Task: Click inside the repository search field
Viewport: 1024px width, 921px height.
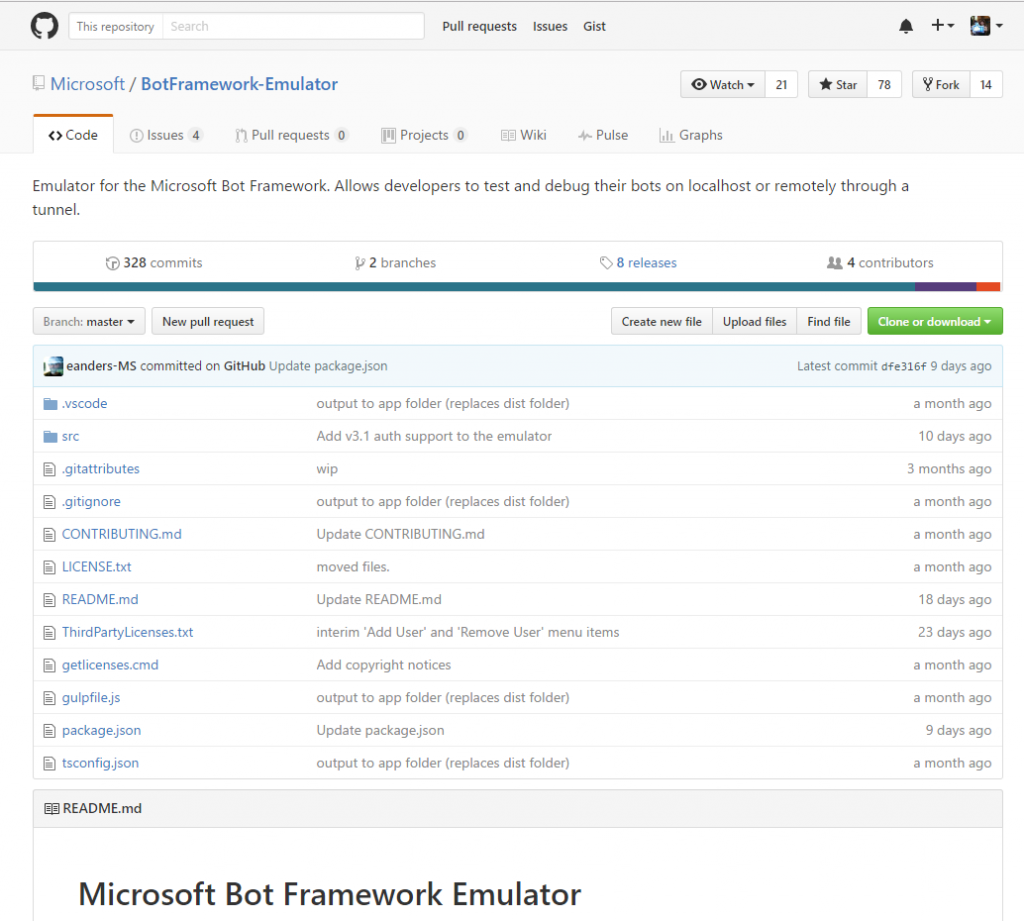Action: point(293,26)
